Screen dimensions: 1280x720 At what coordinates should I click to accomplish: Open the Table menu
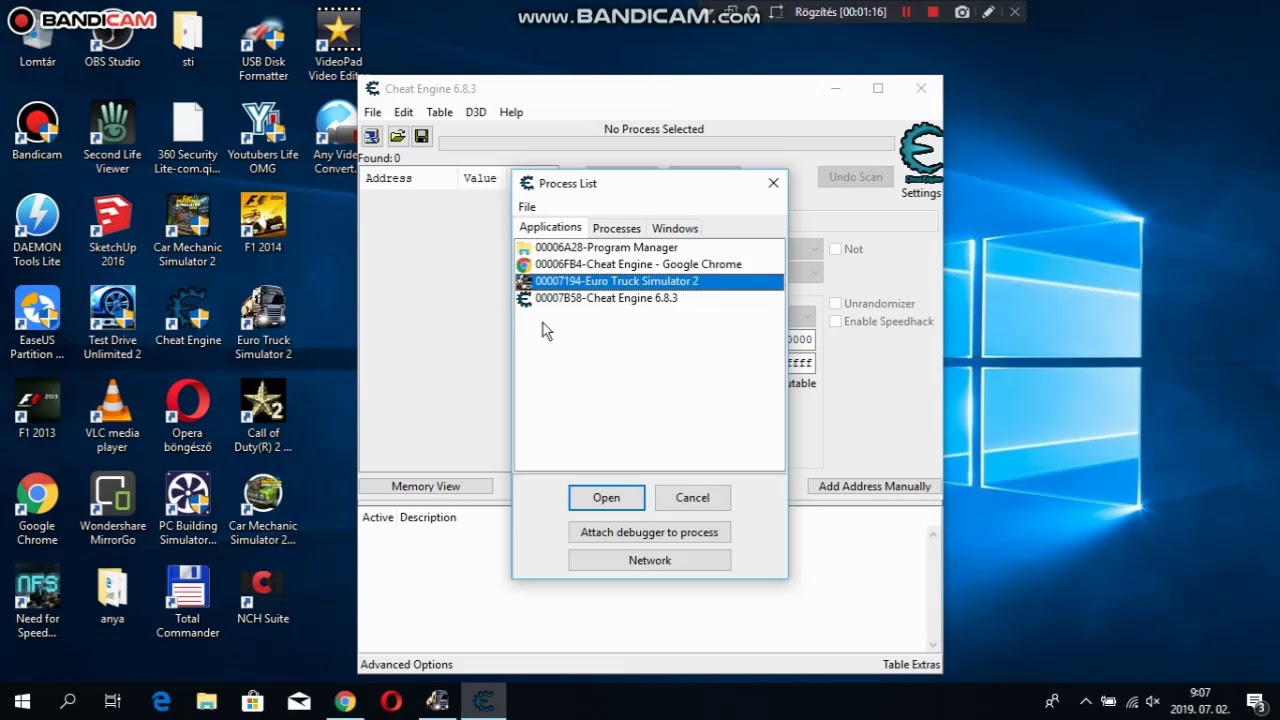(439, 112)
